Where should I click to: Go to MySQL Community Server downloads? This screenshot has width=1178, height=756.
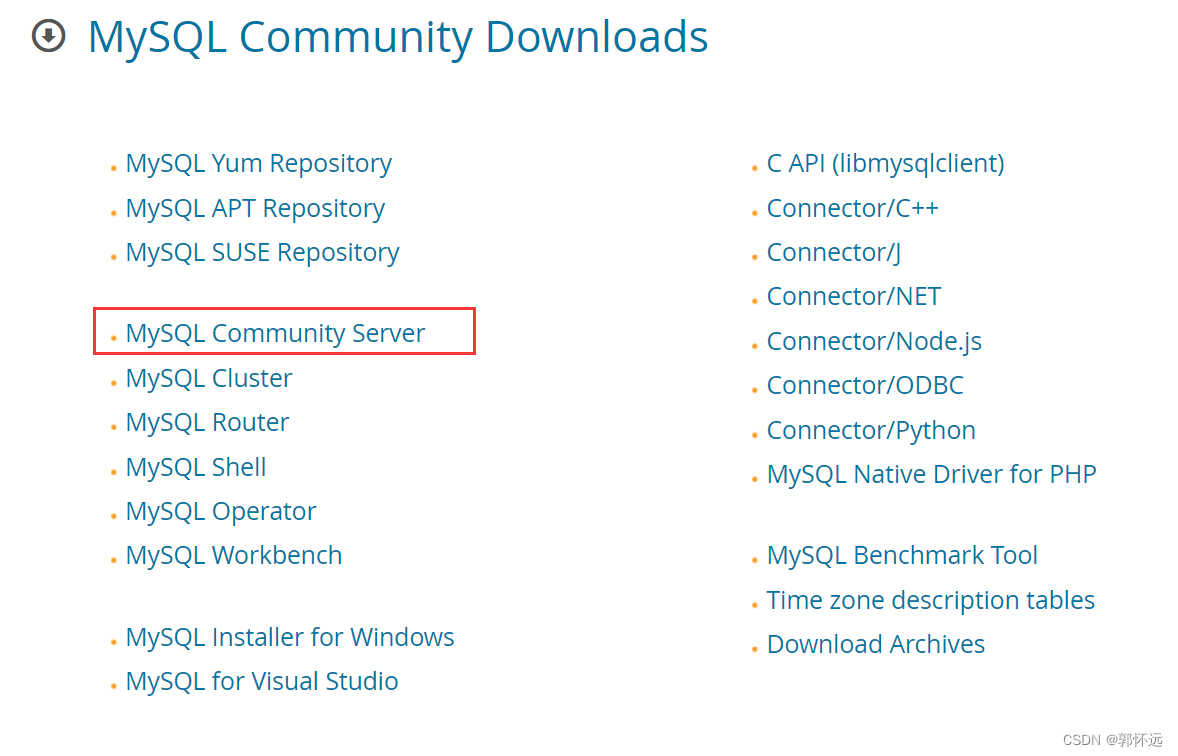(x=275, y=333)
